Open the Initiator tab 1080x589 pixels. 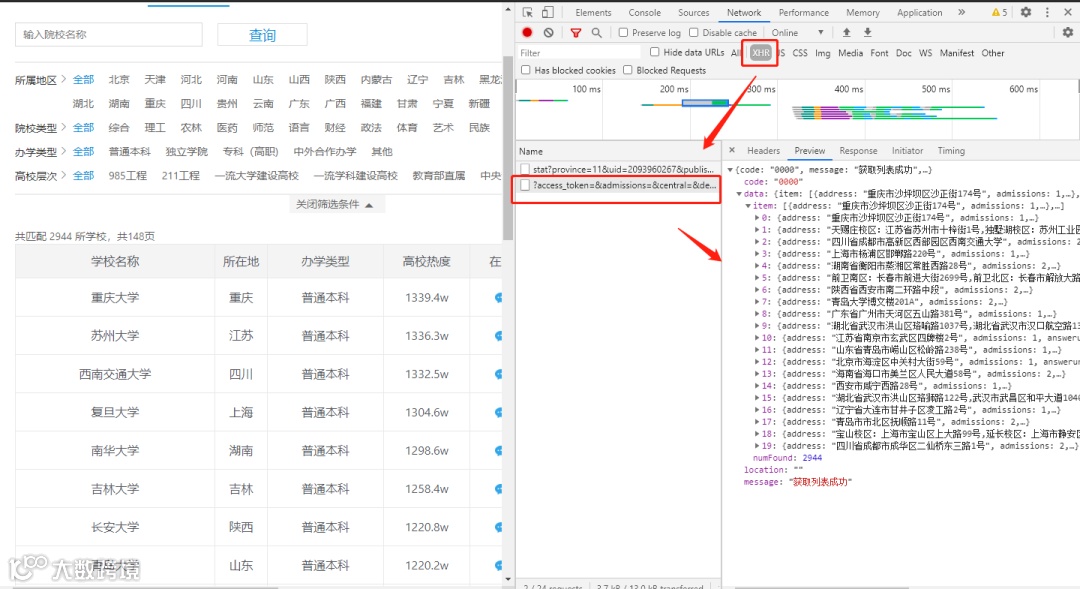pos(907,150)
